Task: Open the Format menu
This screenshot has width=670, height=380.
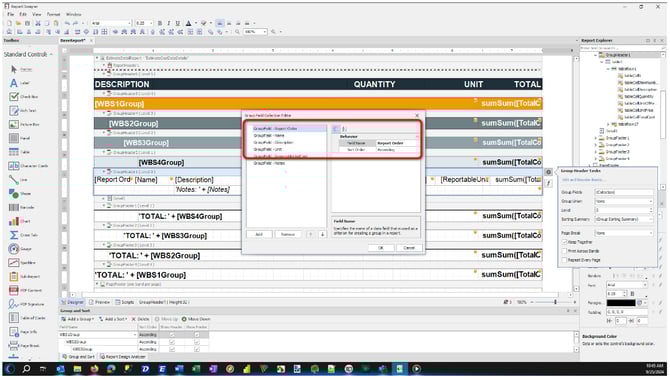Action: click(x=53, y=14)
